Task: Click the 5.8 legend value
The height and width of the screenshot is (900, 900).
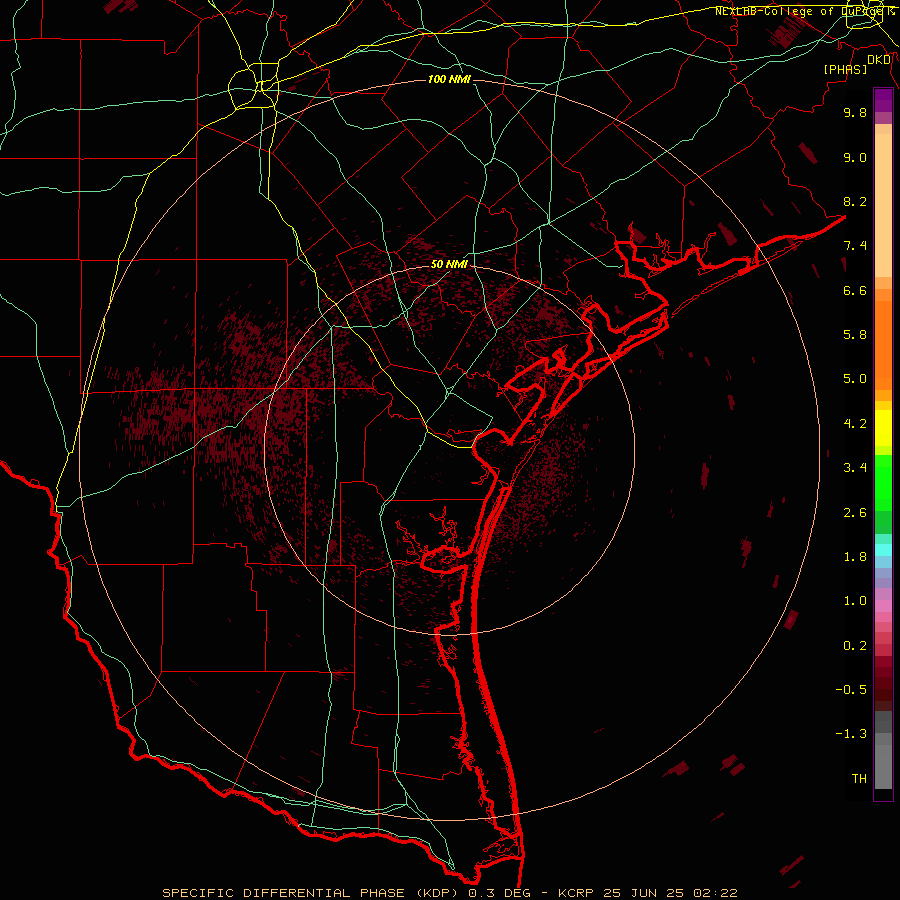Action: pos(855,335)
